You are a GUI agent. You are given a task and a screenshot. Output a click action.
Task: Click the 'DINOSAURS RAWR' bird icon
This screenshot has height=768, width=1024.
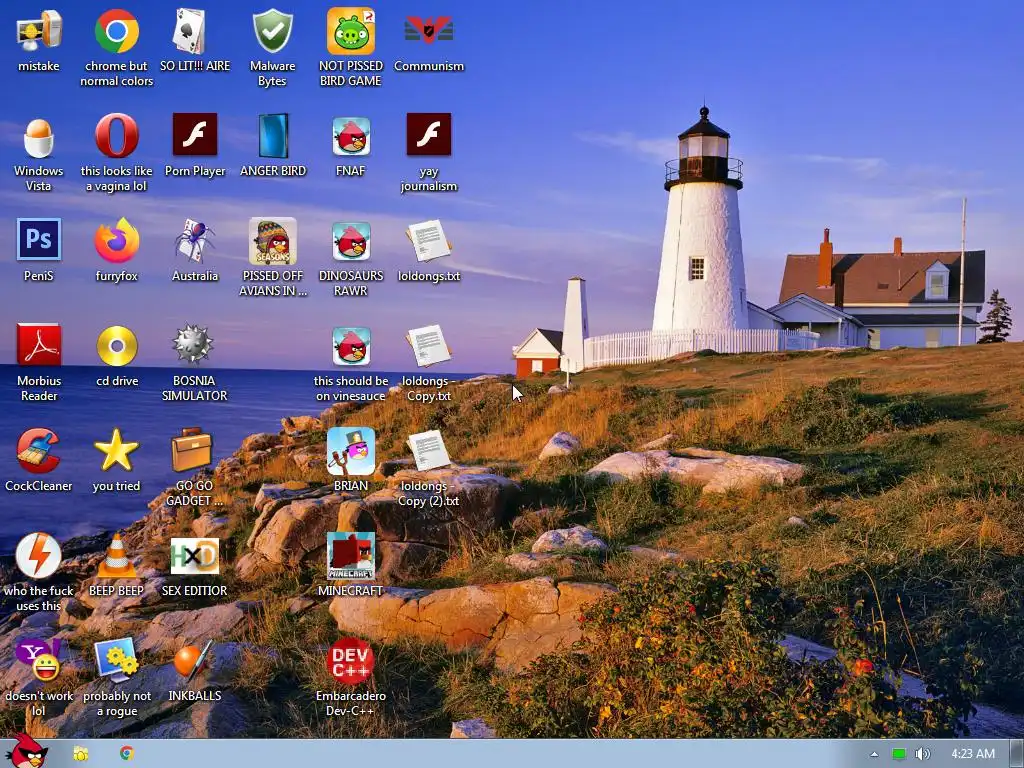pyautogui.click(x=351, y=241)
